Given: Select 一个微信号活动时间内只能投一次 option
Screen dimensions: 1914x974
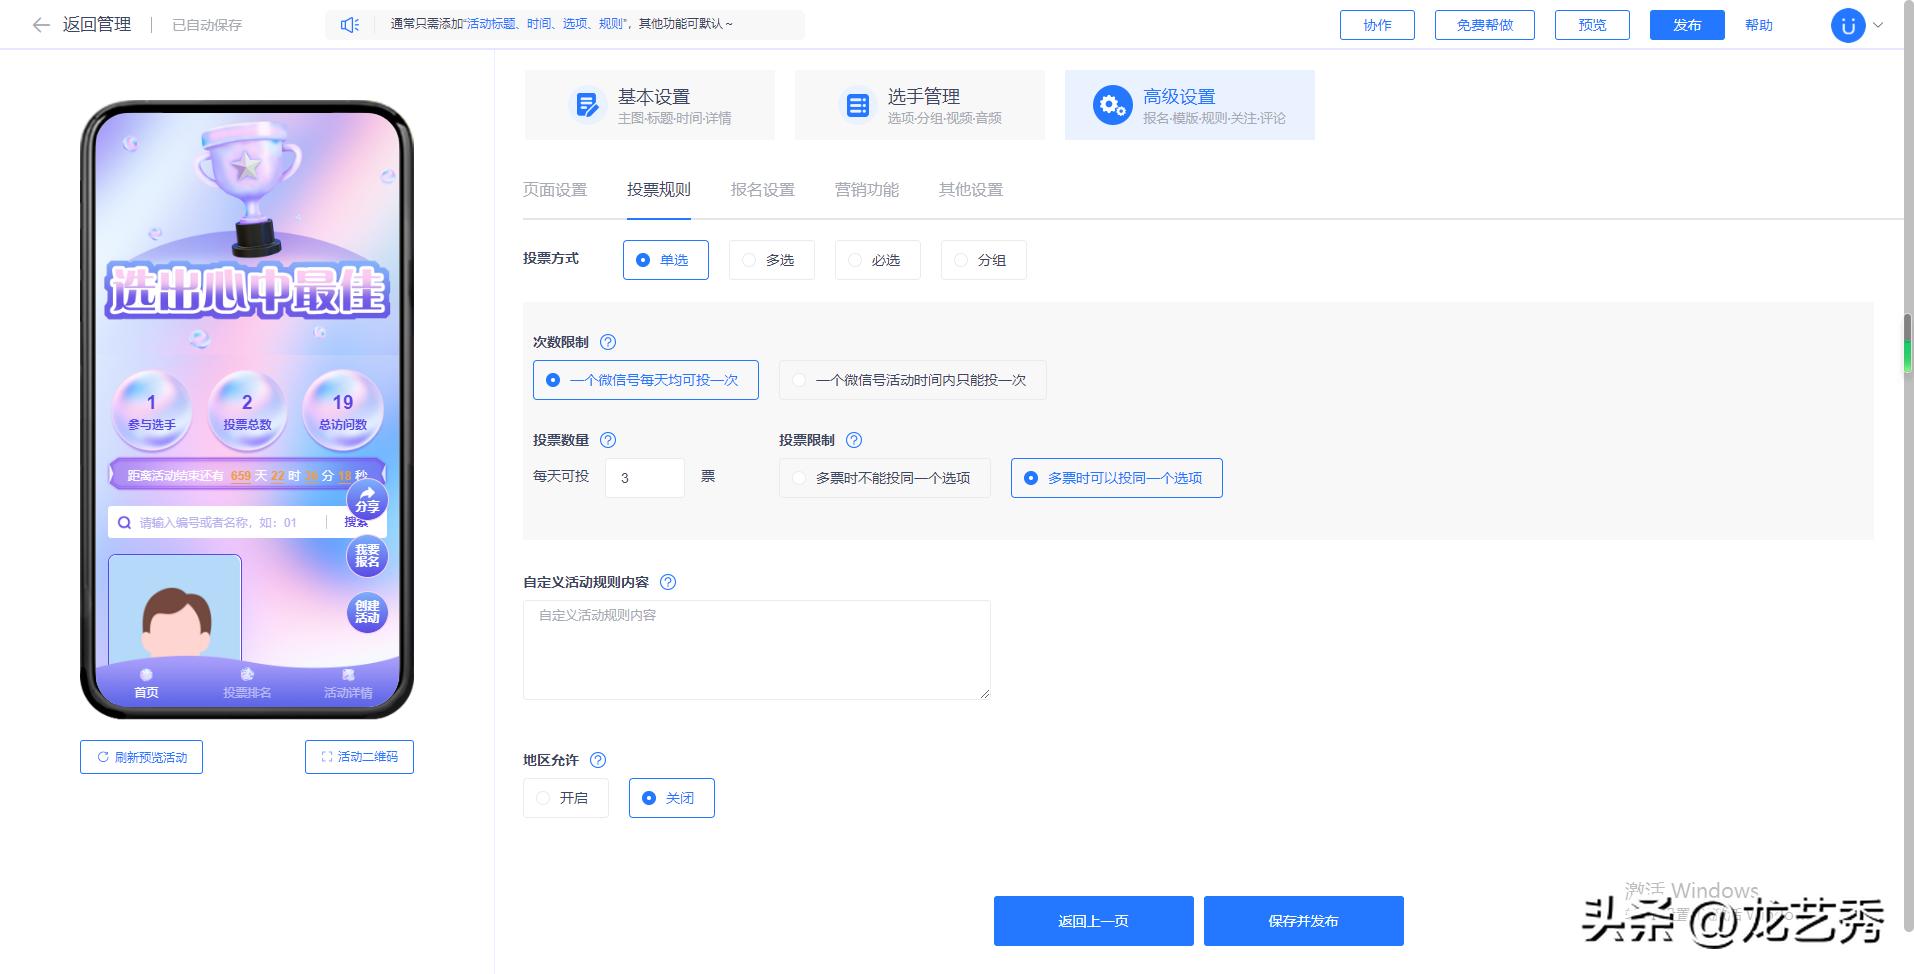Looking at the screenshot, I should click(911, 380).
